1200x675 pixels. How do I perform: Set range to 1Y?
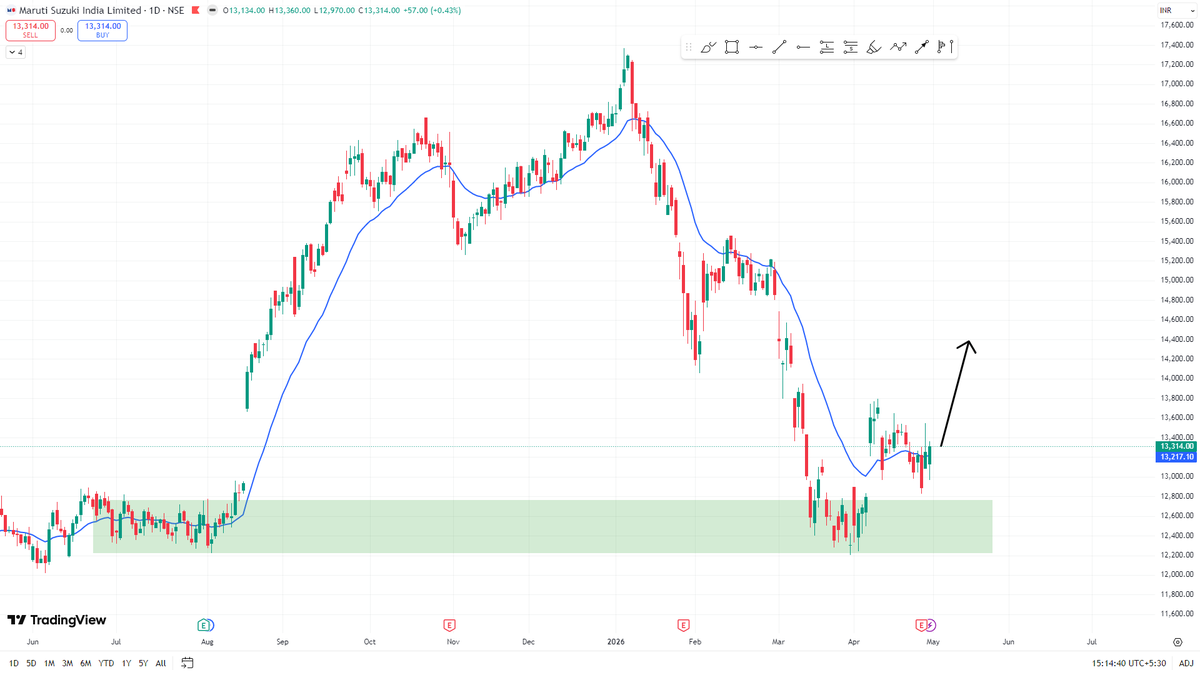coord(126,663)
